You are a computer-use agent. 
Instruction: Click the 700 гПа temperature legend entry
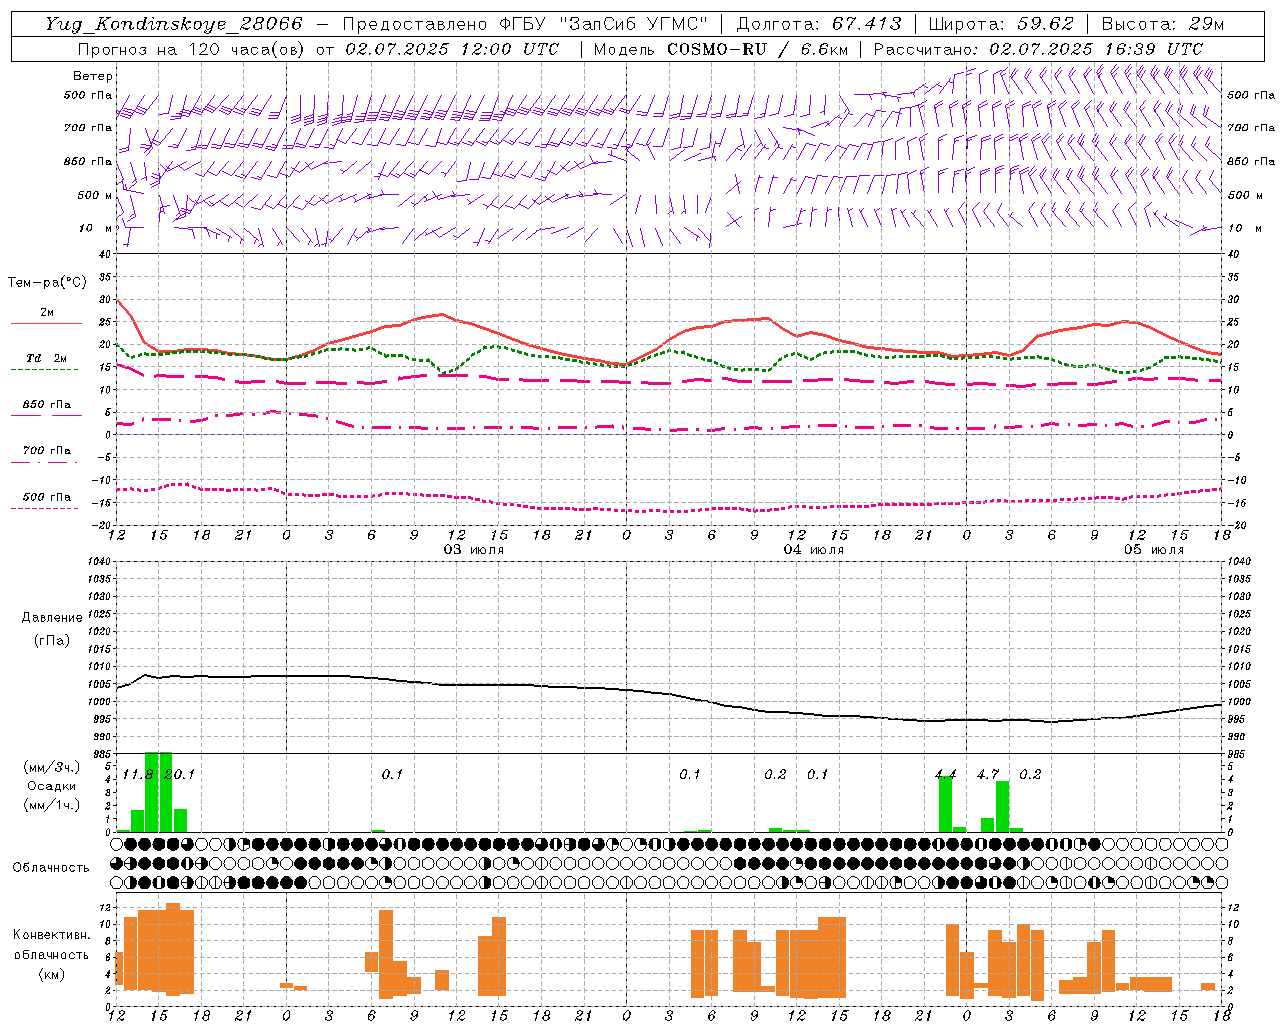47,450
